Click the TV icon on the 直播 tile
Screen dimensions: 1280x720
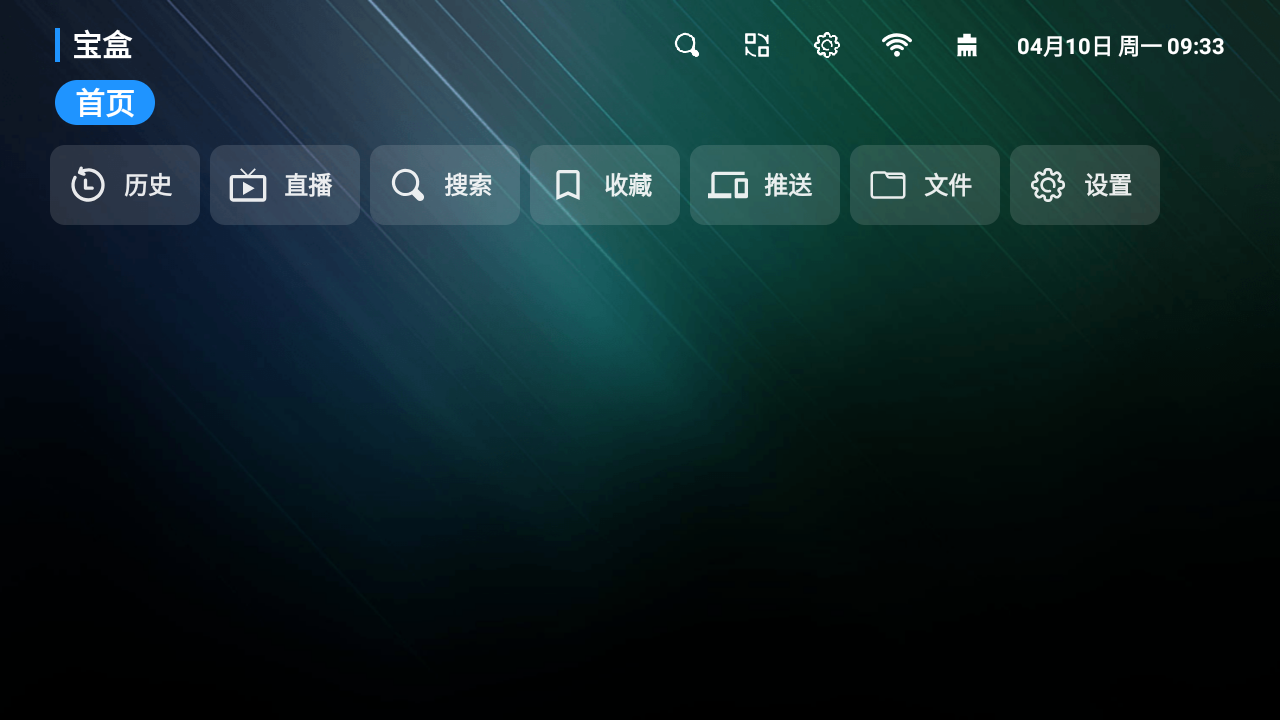point(248,185)
